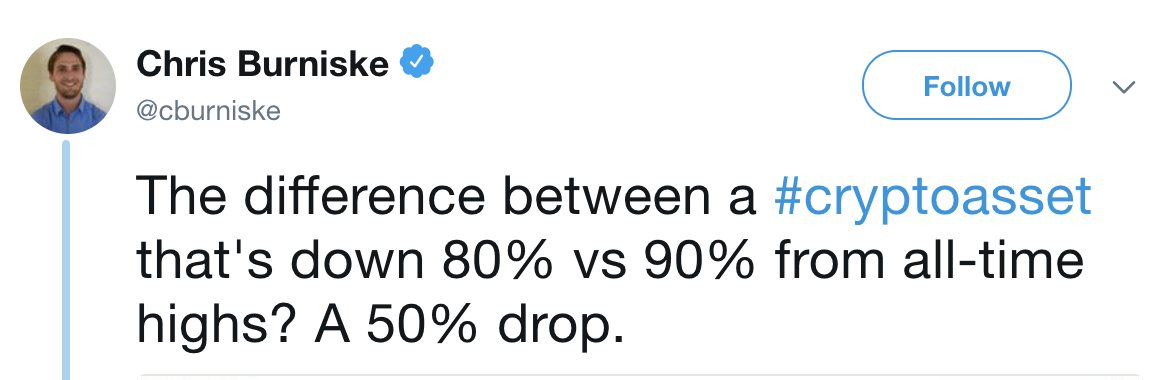Click the blue verified badge icon
The height and width of the screenshot is (380, 1160).
click(x=417, y=62)
